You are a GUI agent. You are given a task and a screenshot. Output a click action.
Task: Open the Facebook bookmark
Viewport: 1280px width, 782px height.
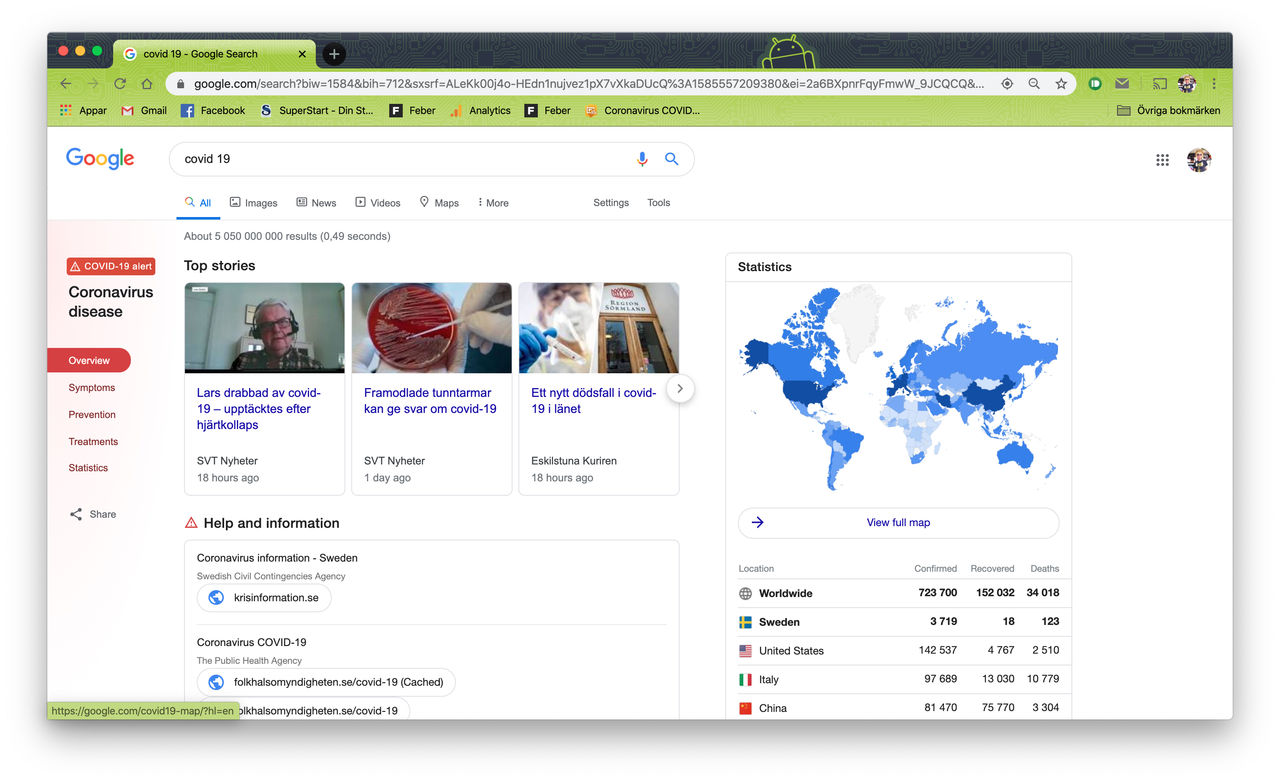[213, 110]
